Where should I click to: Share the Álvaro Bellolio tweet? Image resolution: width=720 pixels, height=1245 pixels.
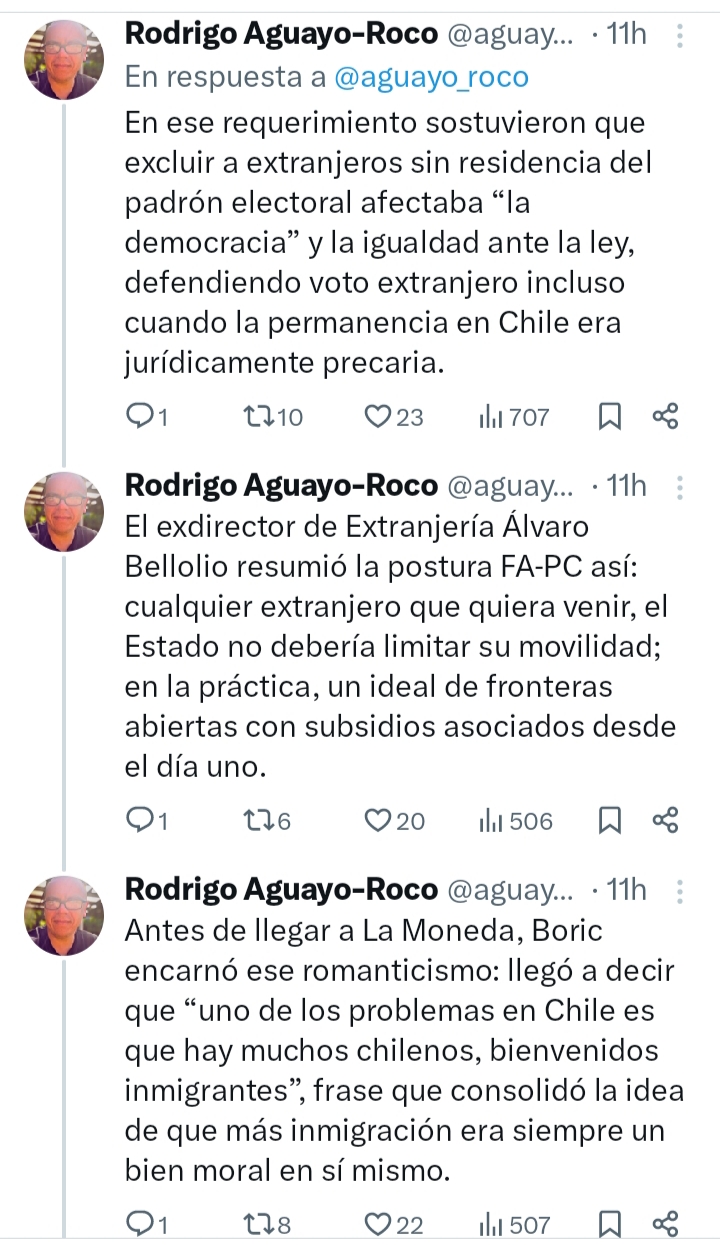(665, 821)
